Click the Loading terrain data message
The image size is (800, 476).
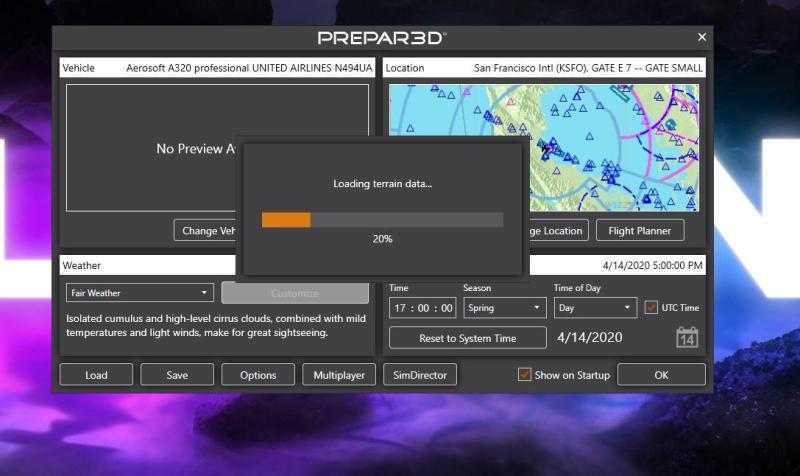pos(383,184)
